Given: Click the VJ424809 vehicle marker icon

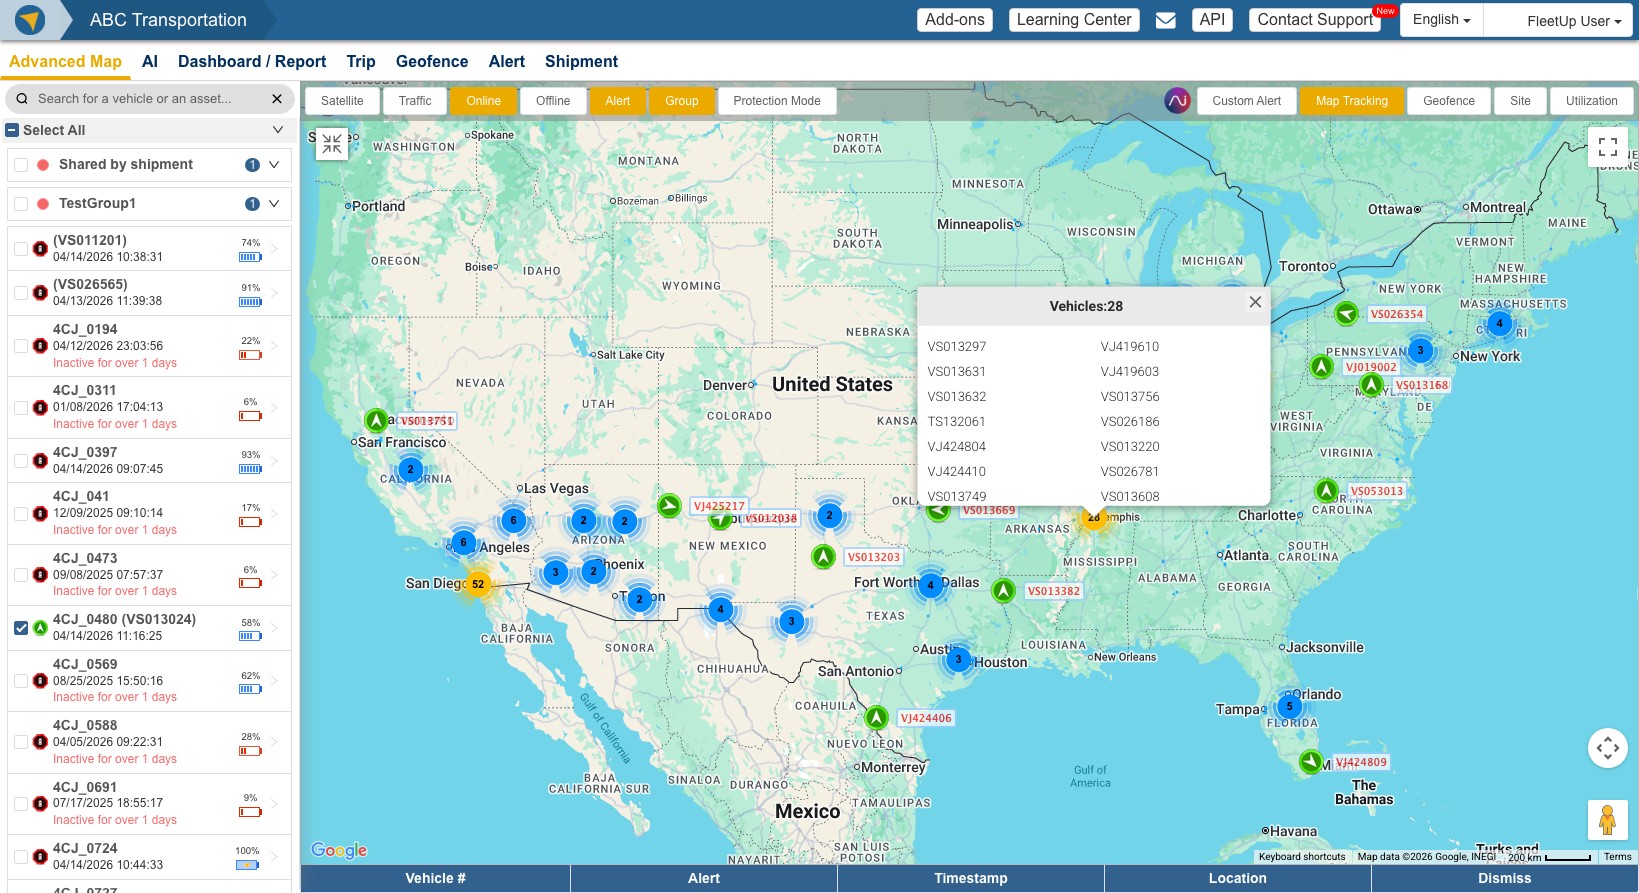Looking at the screenshot, I should pos(1310,761).
